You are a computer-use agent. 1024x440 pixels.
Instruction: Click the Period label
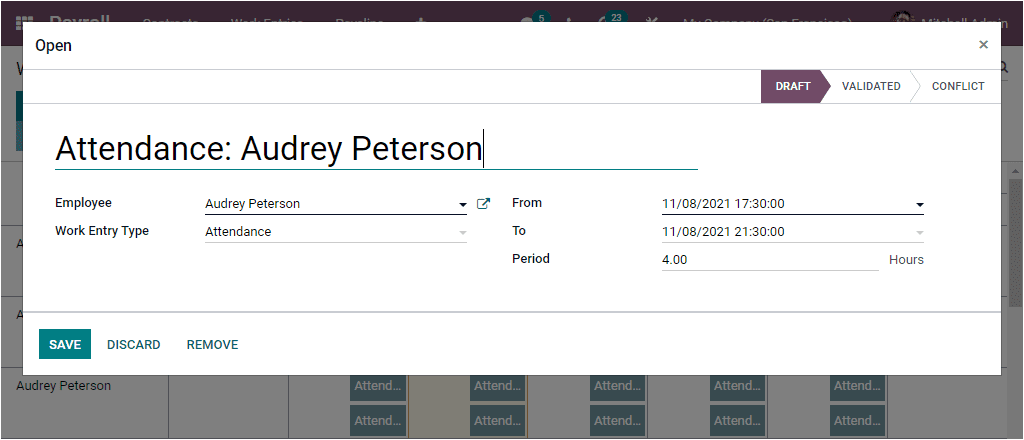coord(531,259)
